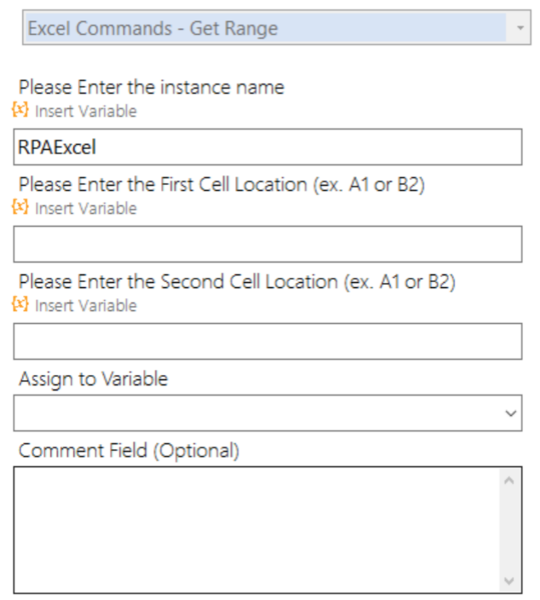540x600 pixels.
Task: Click Insert Variable link for instance name
Action: [86, 111]
